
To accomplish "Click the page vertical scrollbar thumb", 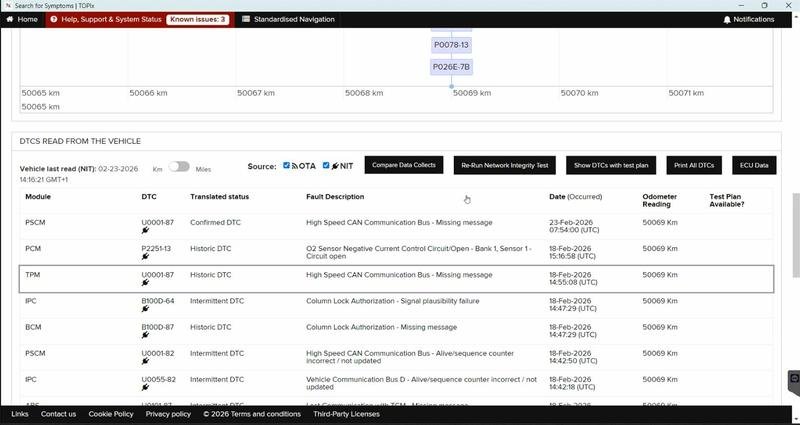I will (795, 236).
